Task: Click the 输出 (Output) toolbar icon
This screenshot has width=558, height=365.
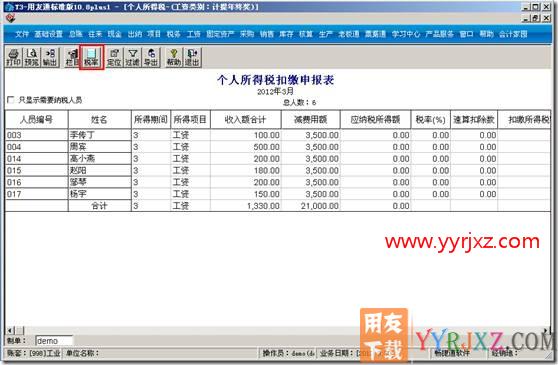Action: coord(50,57)
